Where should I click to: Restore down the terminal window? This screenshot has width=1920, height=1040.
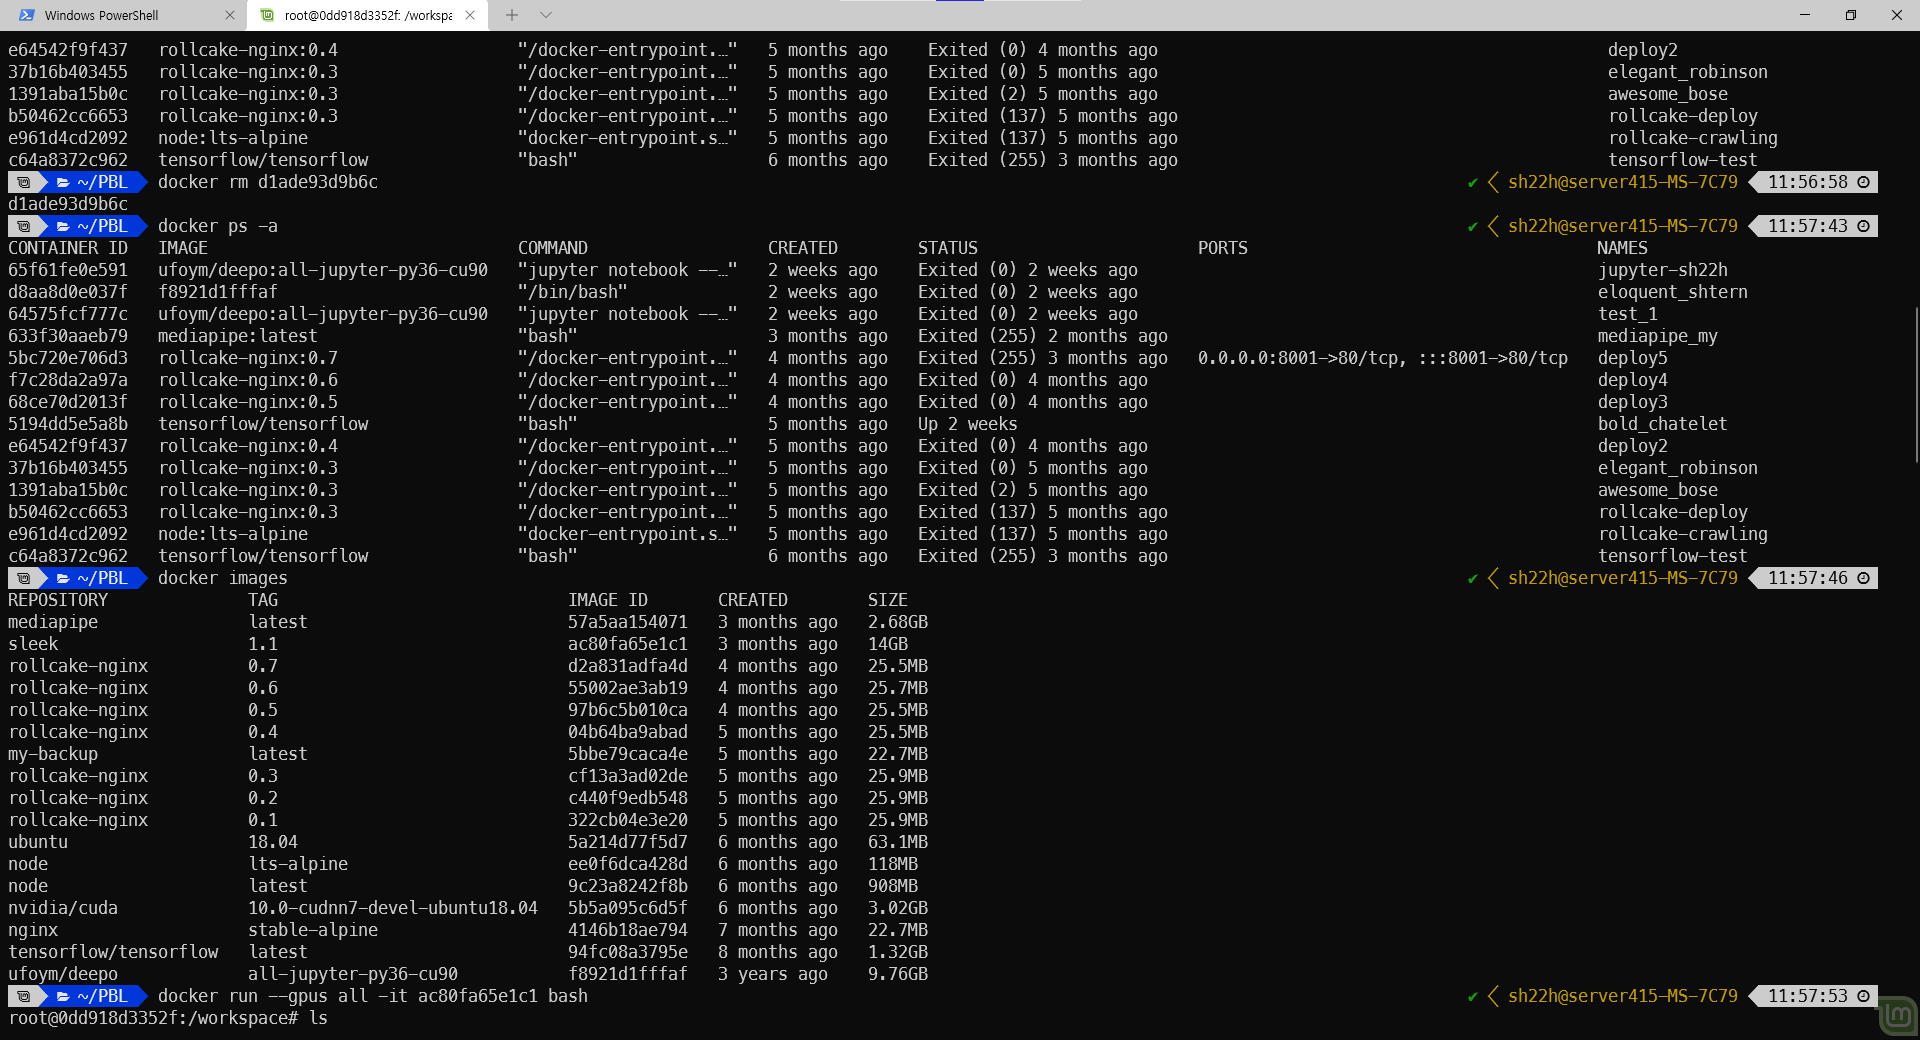pyautogui.click(x=1851, y=15)
